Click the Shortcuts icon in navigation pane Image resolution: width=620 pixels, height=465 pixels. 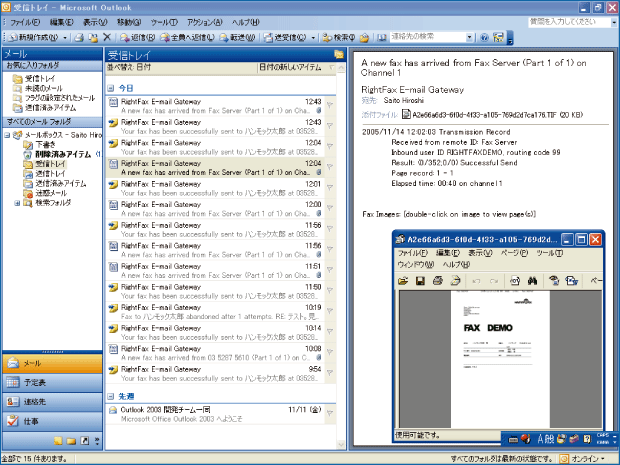pyautogui.click(x=85, y=441)
